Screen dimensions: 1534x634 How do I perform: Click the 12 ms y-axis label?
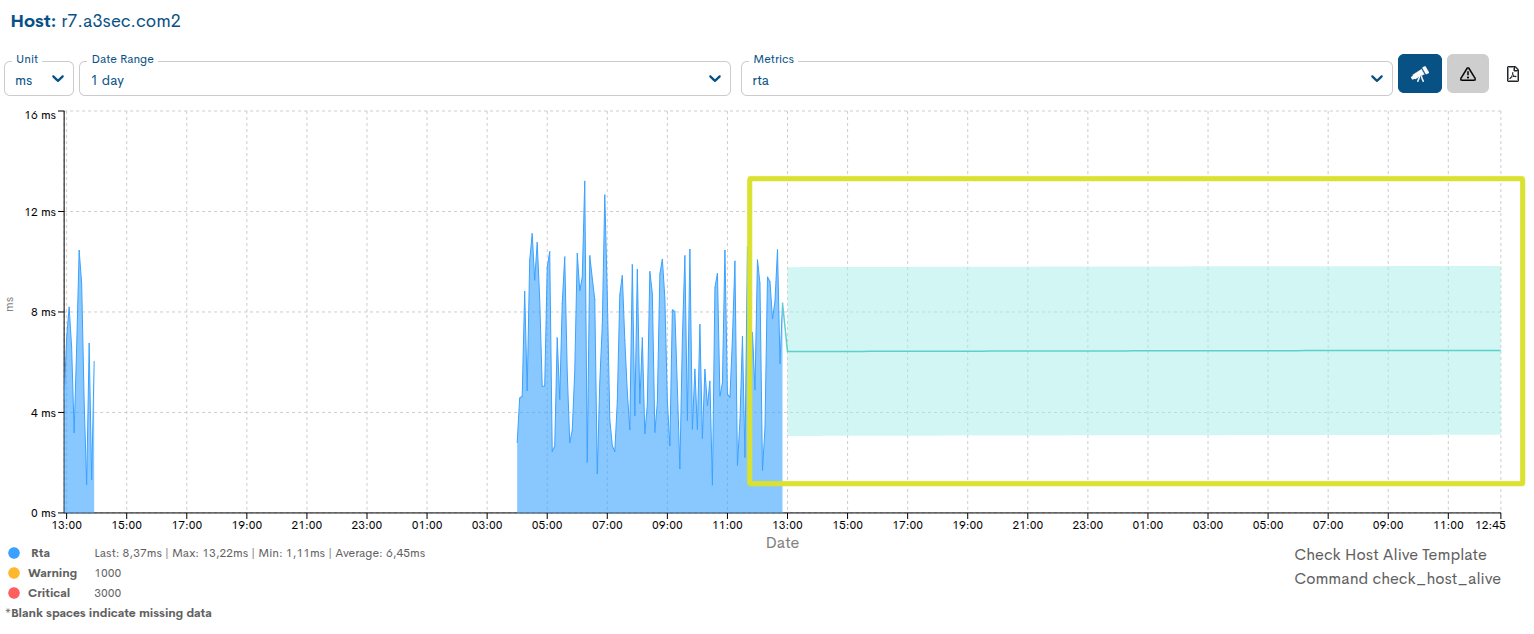point(40,212)
